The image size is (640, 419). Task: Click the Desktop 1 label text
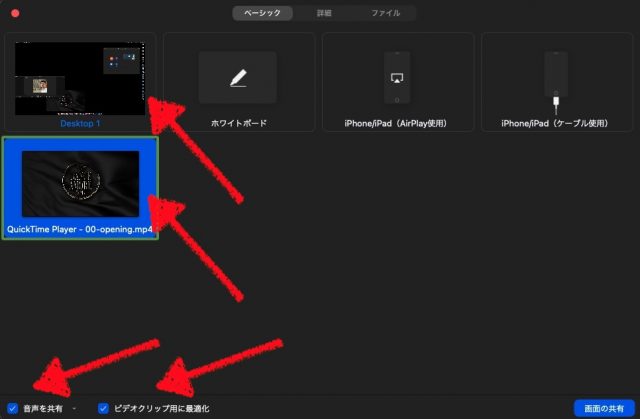pos(80,123)
